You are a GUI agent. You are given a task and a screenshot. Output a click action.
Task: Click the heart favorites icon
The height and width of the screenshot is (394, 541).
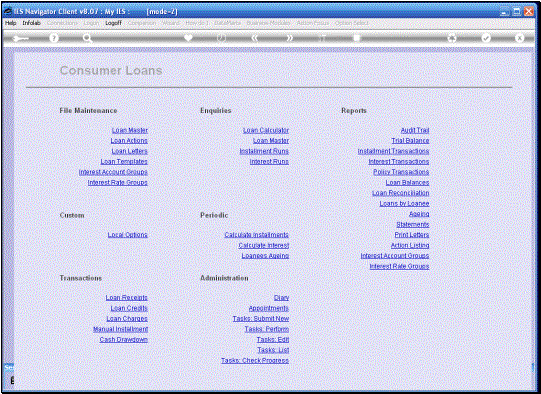[188, 38]
